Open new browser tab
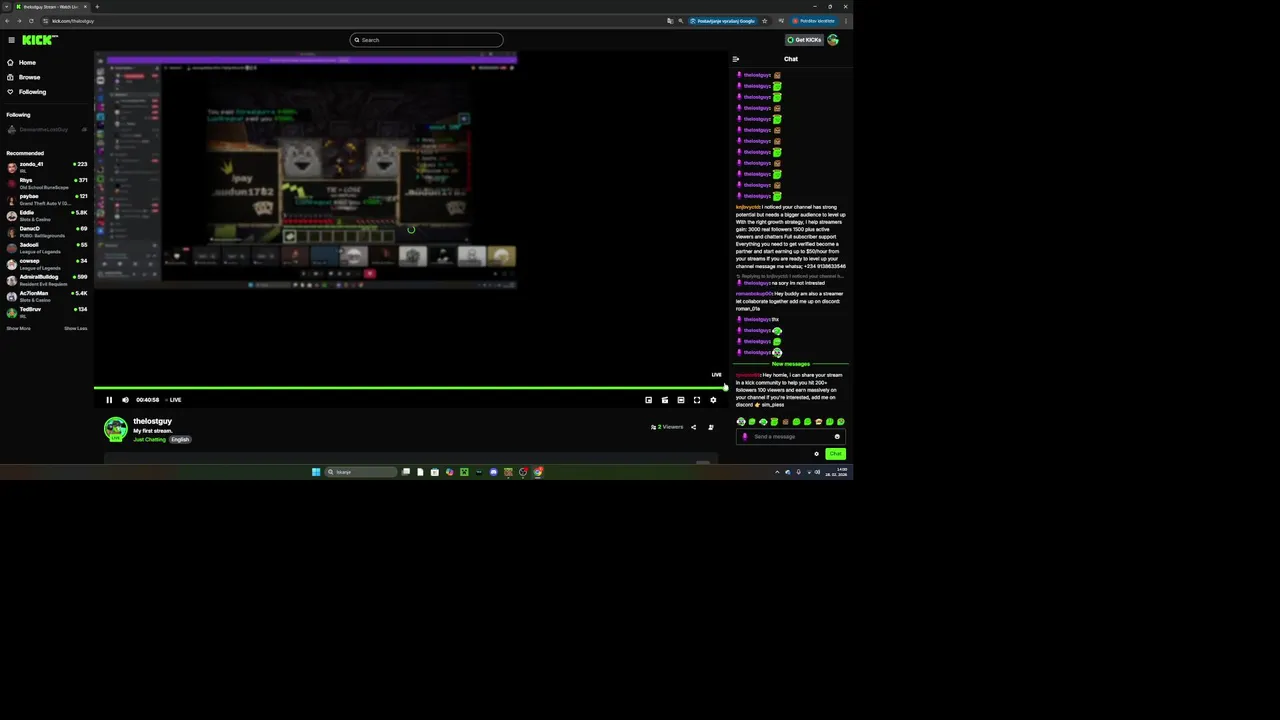Viewport: 1280px width, 720px height. click(97, 7)
